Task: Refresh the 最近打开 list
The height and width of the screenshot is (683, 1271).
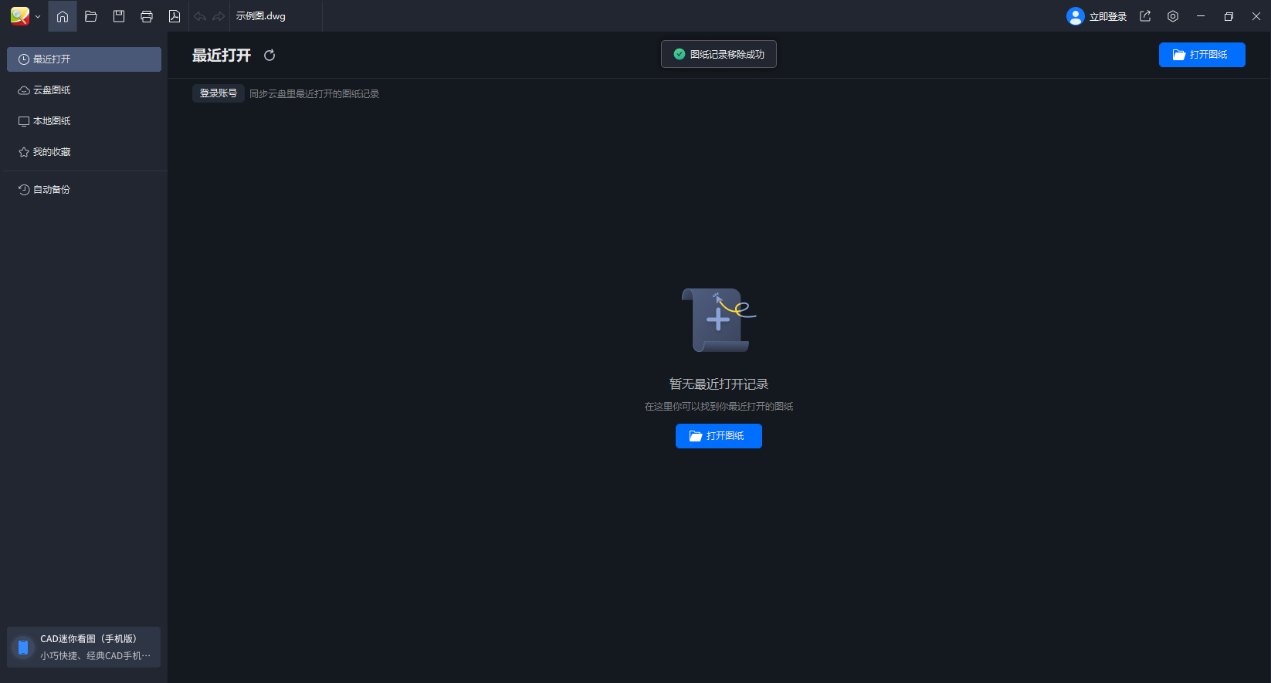Action: tap(269, 55)
